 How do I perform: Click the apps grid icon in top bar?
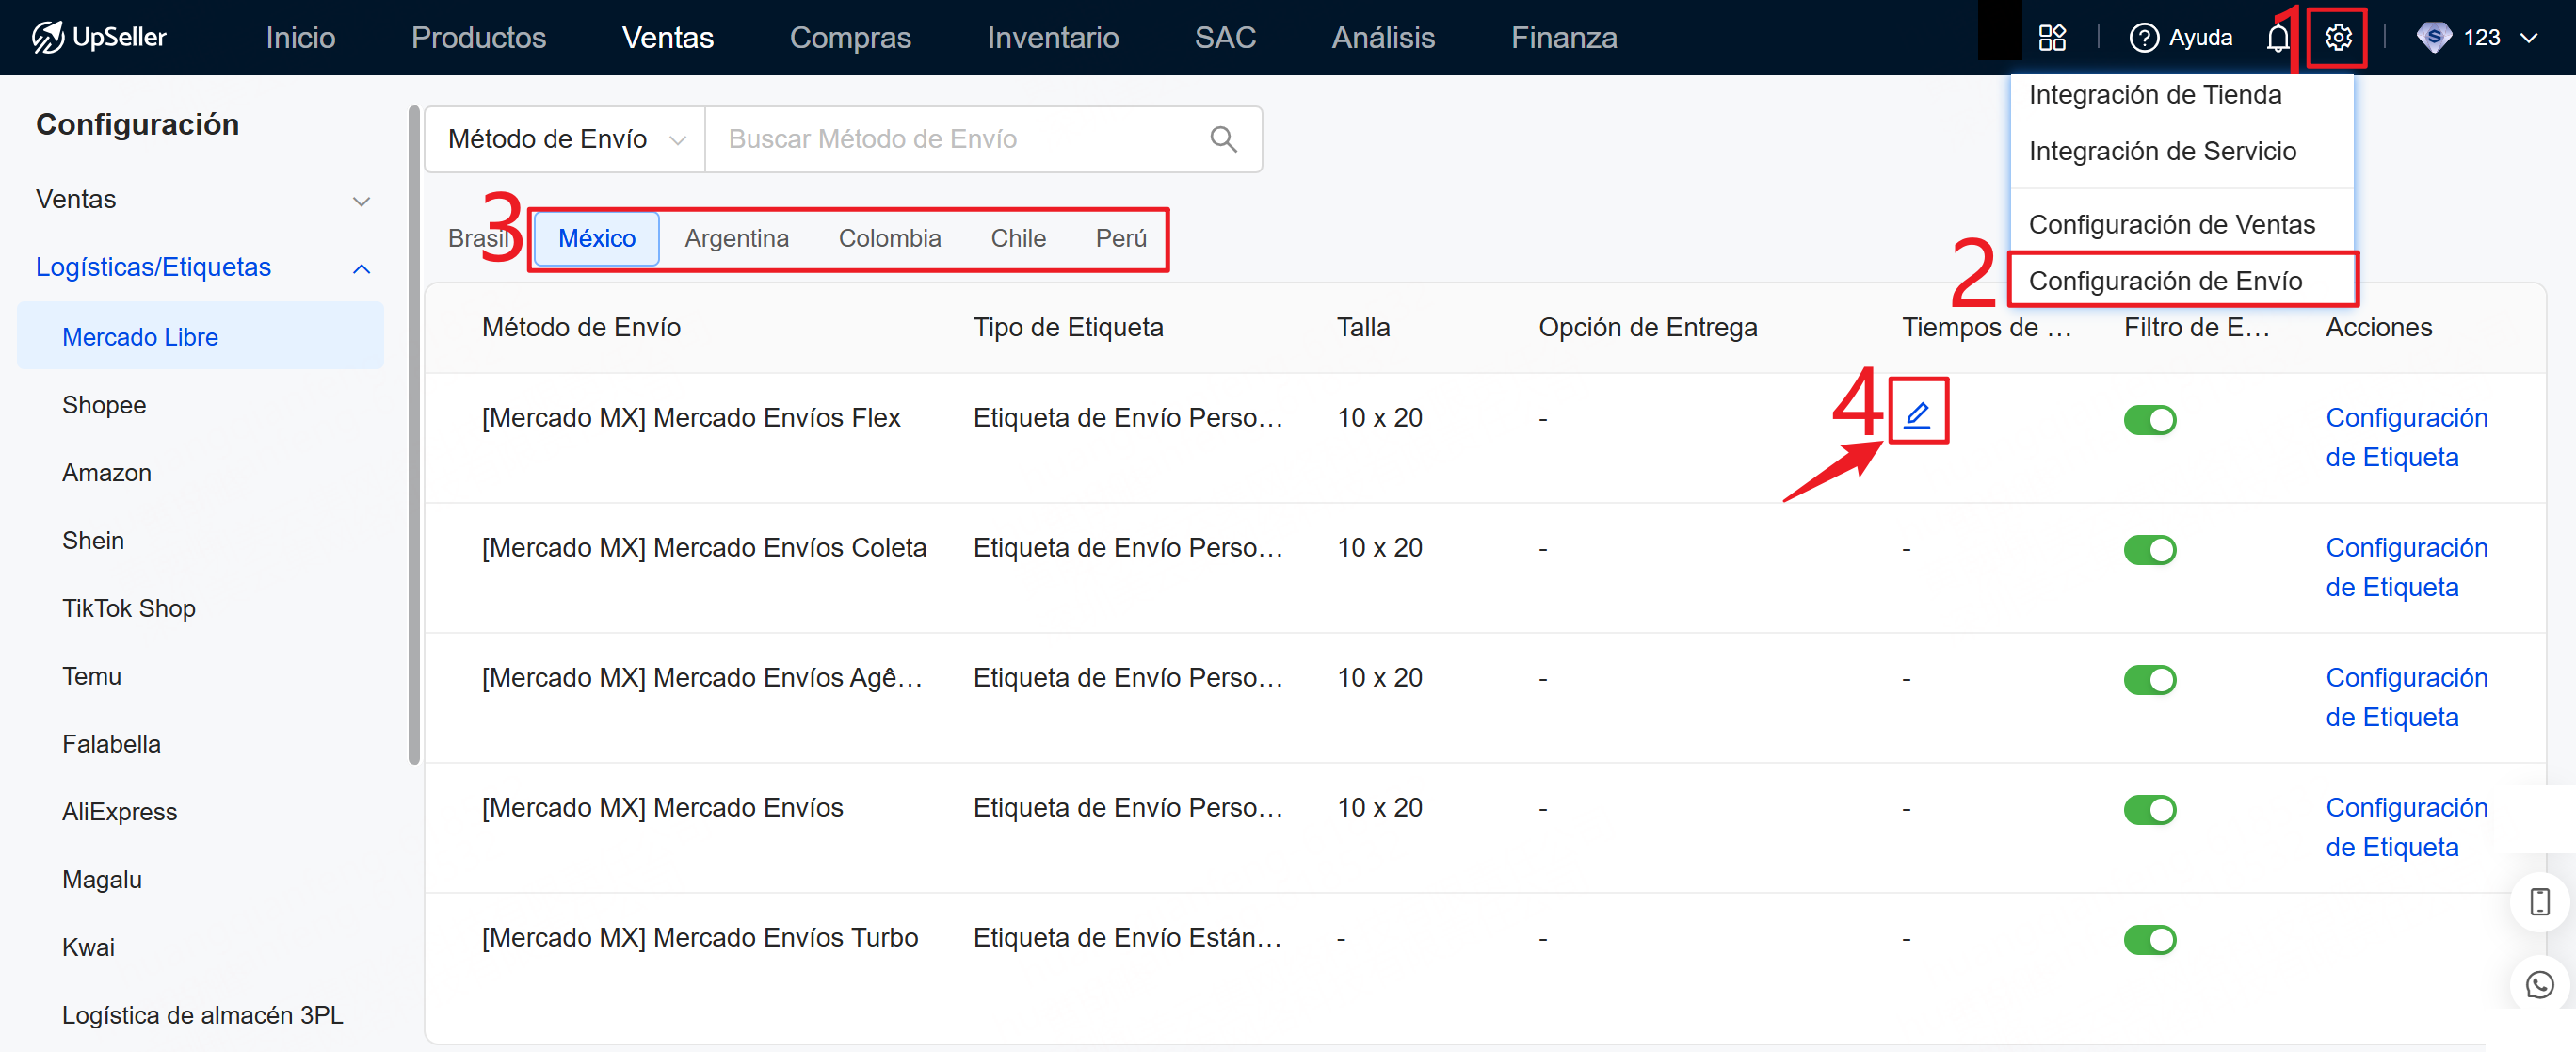pyautogui.click(x=2052, y=37)
